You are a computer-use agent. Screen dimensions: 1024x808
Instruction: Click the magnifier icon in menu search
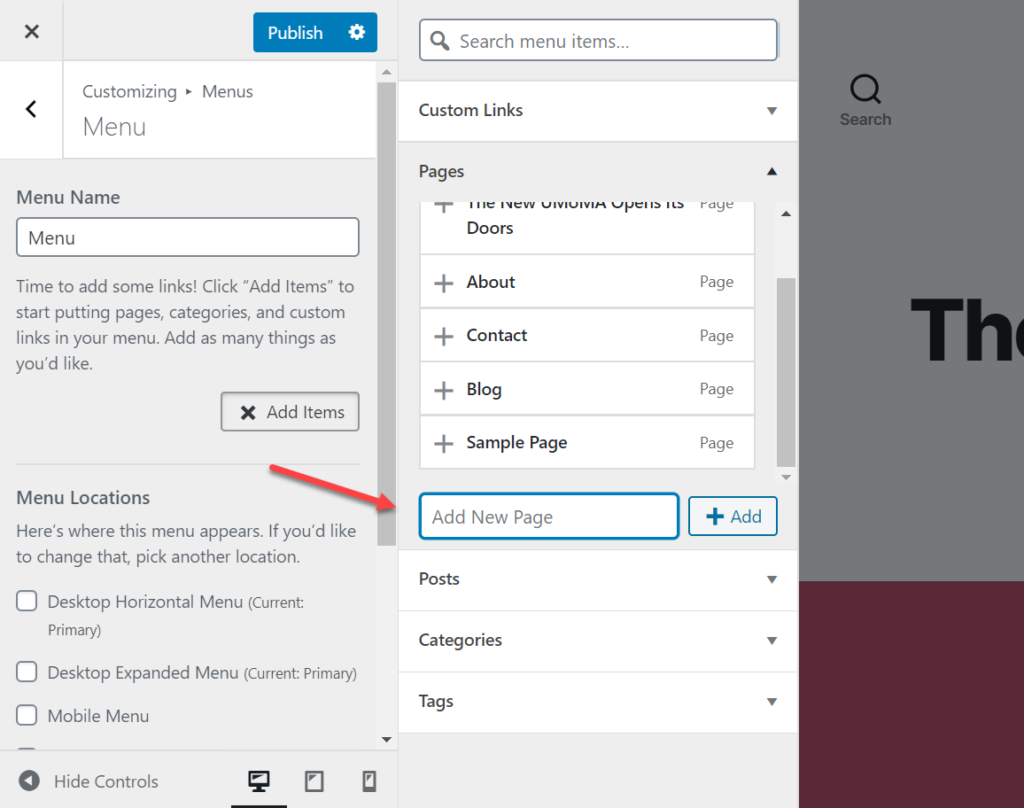440,40
